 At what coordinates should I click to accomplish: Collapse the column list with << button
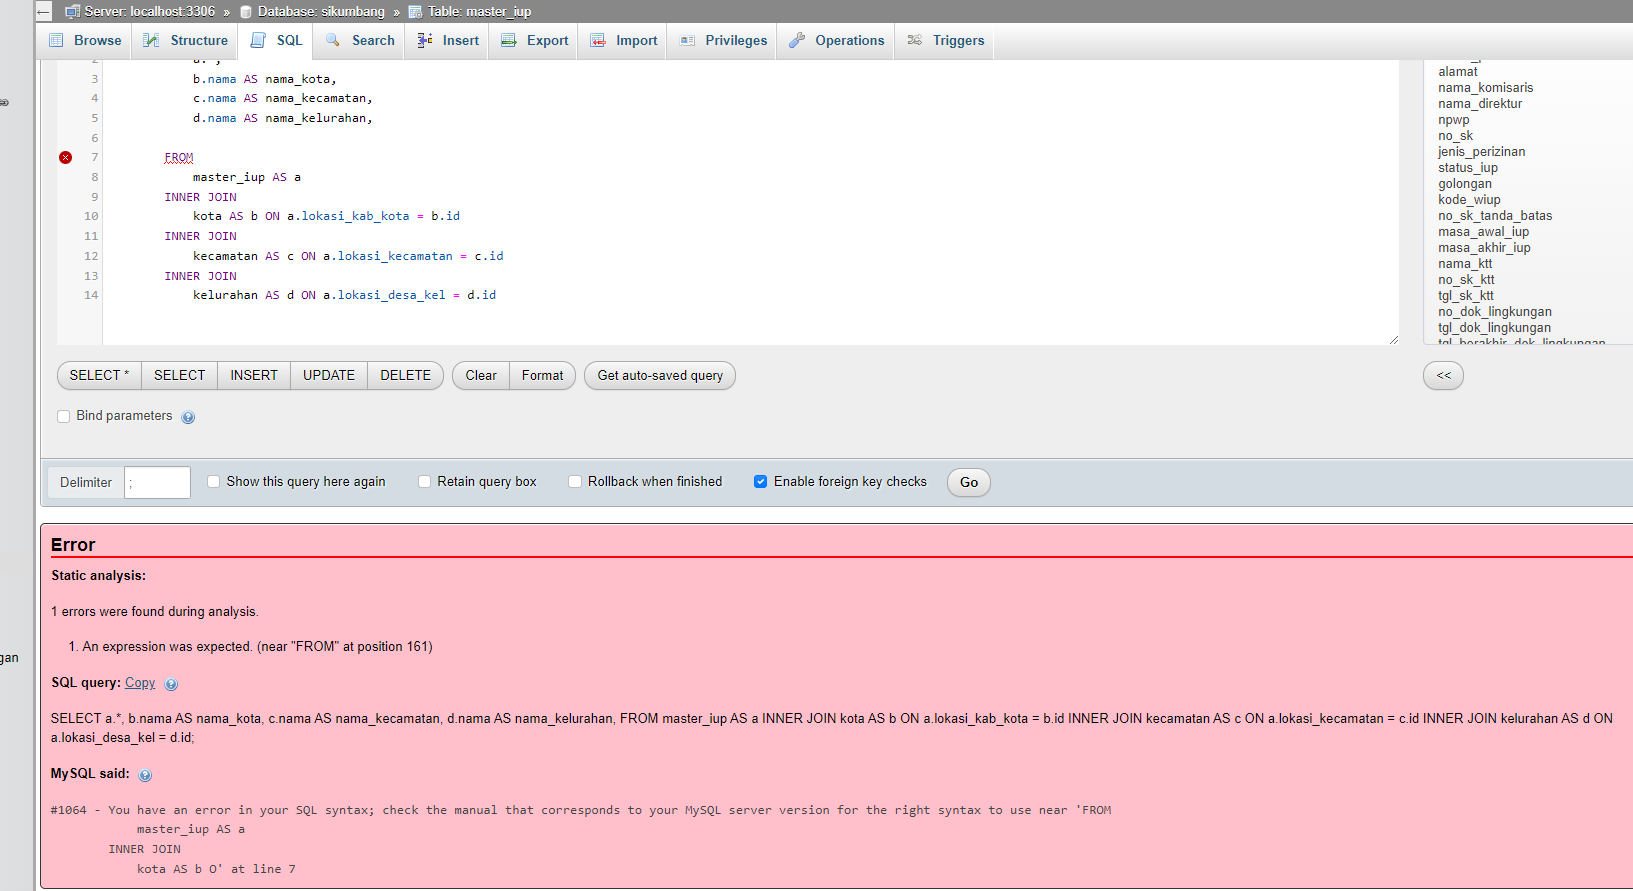click(1443, 376)
